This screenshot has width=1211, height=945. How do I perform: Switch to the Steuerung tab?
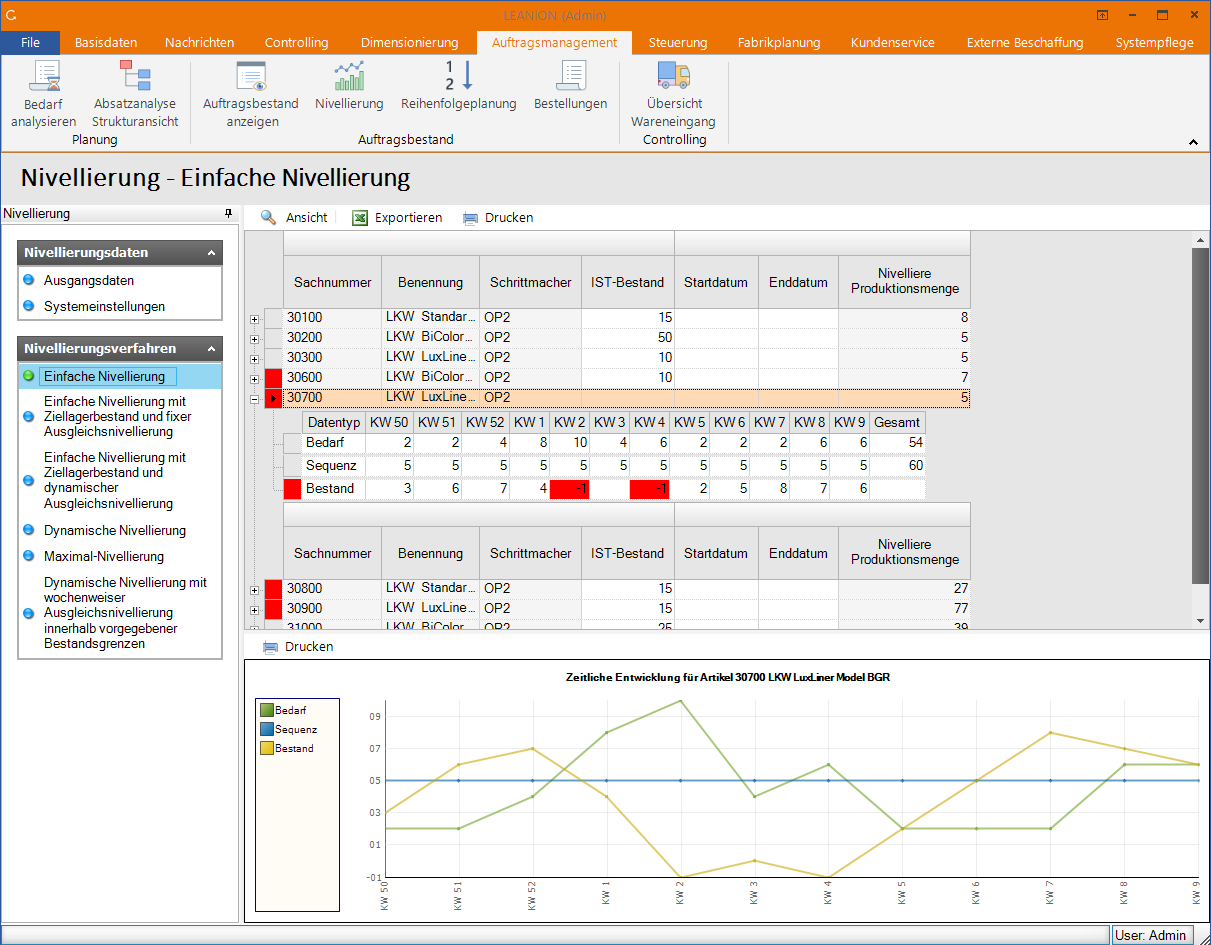[x=677, y=42]
